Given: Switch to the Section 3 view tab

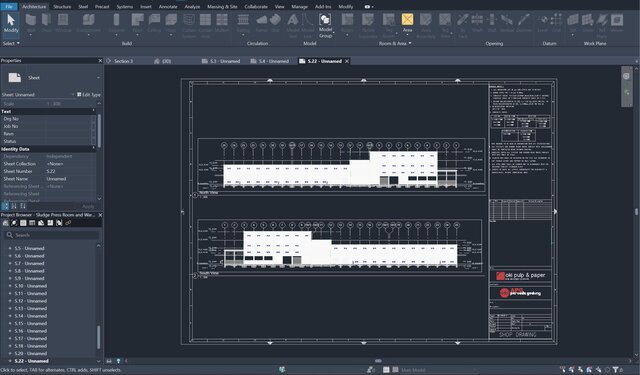Looking at the screenshot, I should [x=123, y=61].
